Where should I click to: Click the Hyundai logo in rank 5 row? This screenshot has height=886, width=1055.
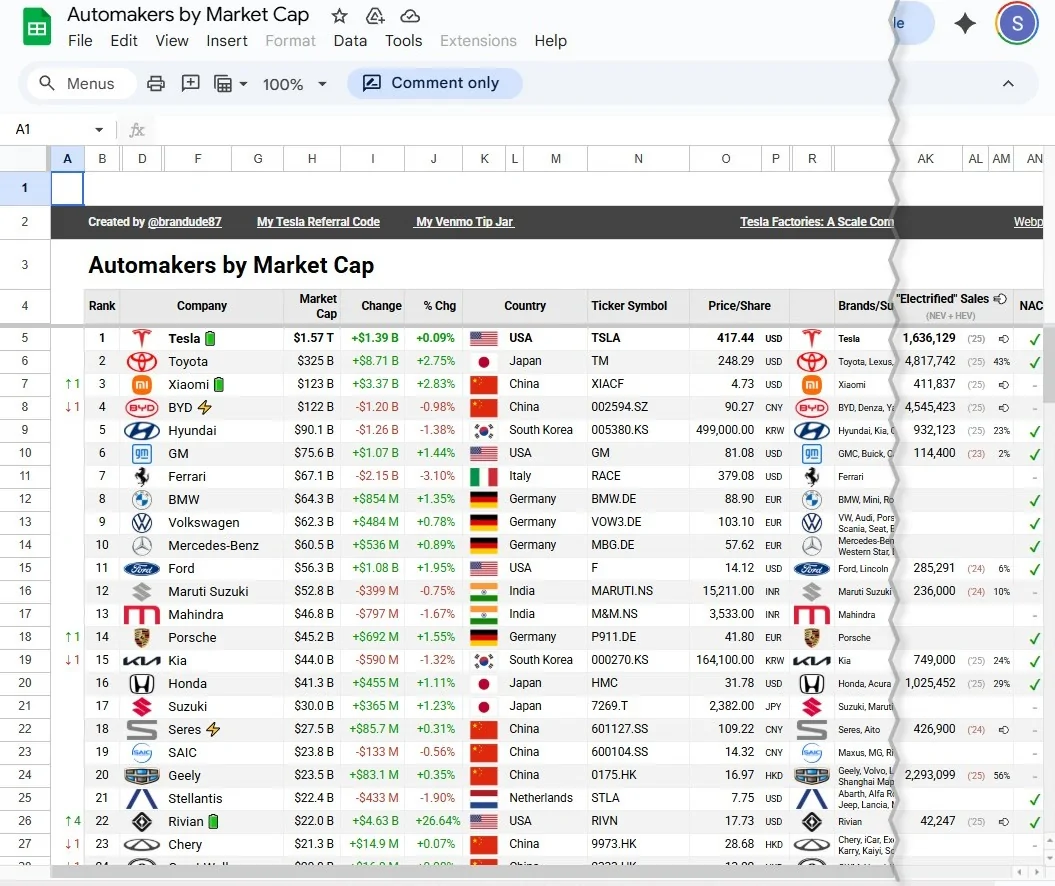coord(142,431)
